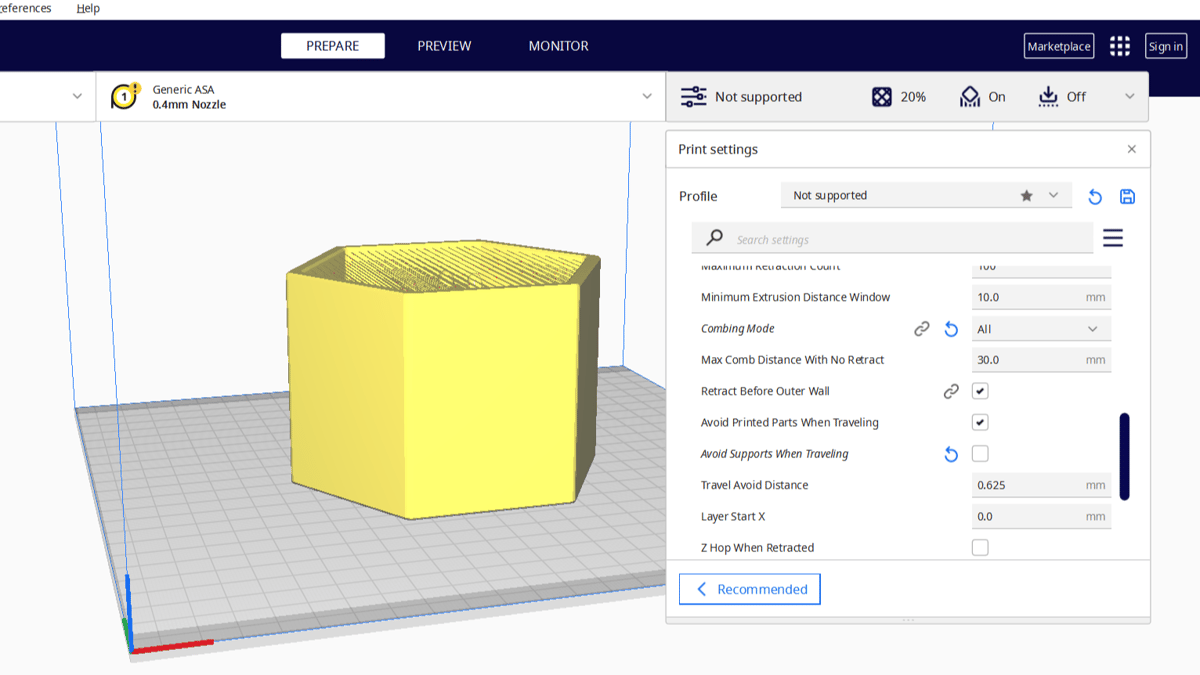Open the infill density settings icon
This screenshot has height=675, width=1200.
pos(881,96)
